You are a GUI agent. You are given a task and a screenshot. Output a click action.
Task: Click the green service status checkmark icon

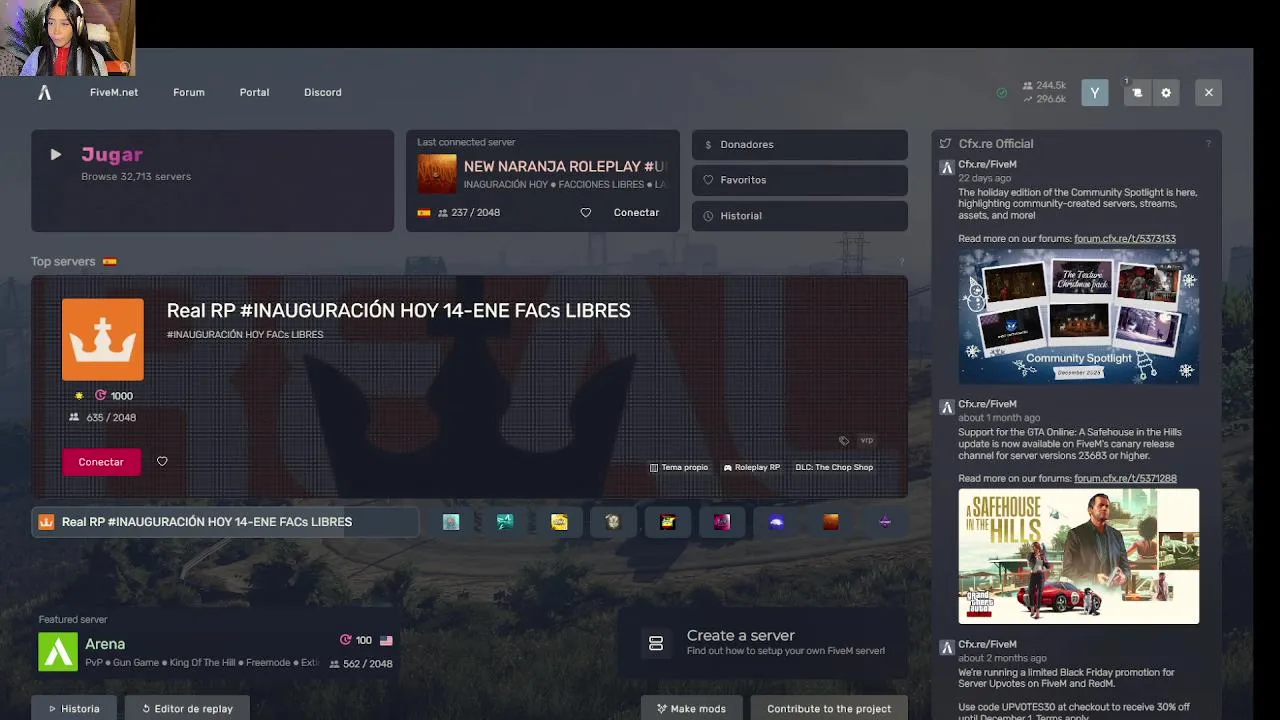(x=1002, y=93)
